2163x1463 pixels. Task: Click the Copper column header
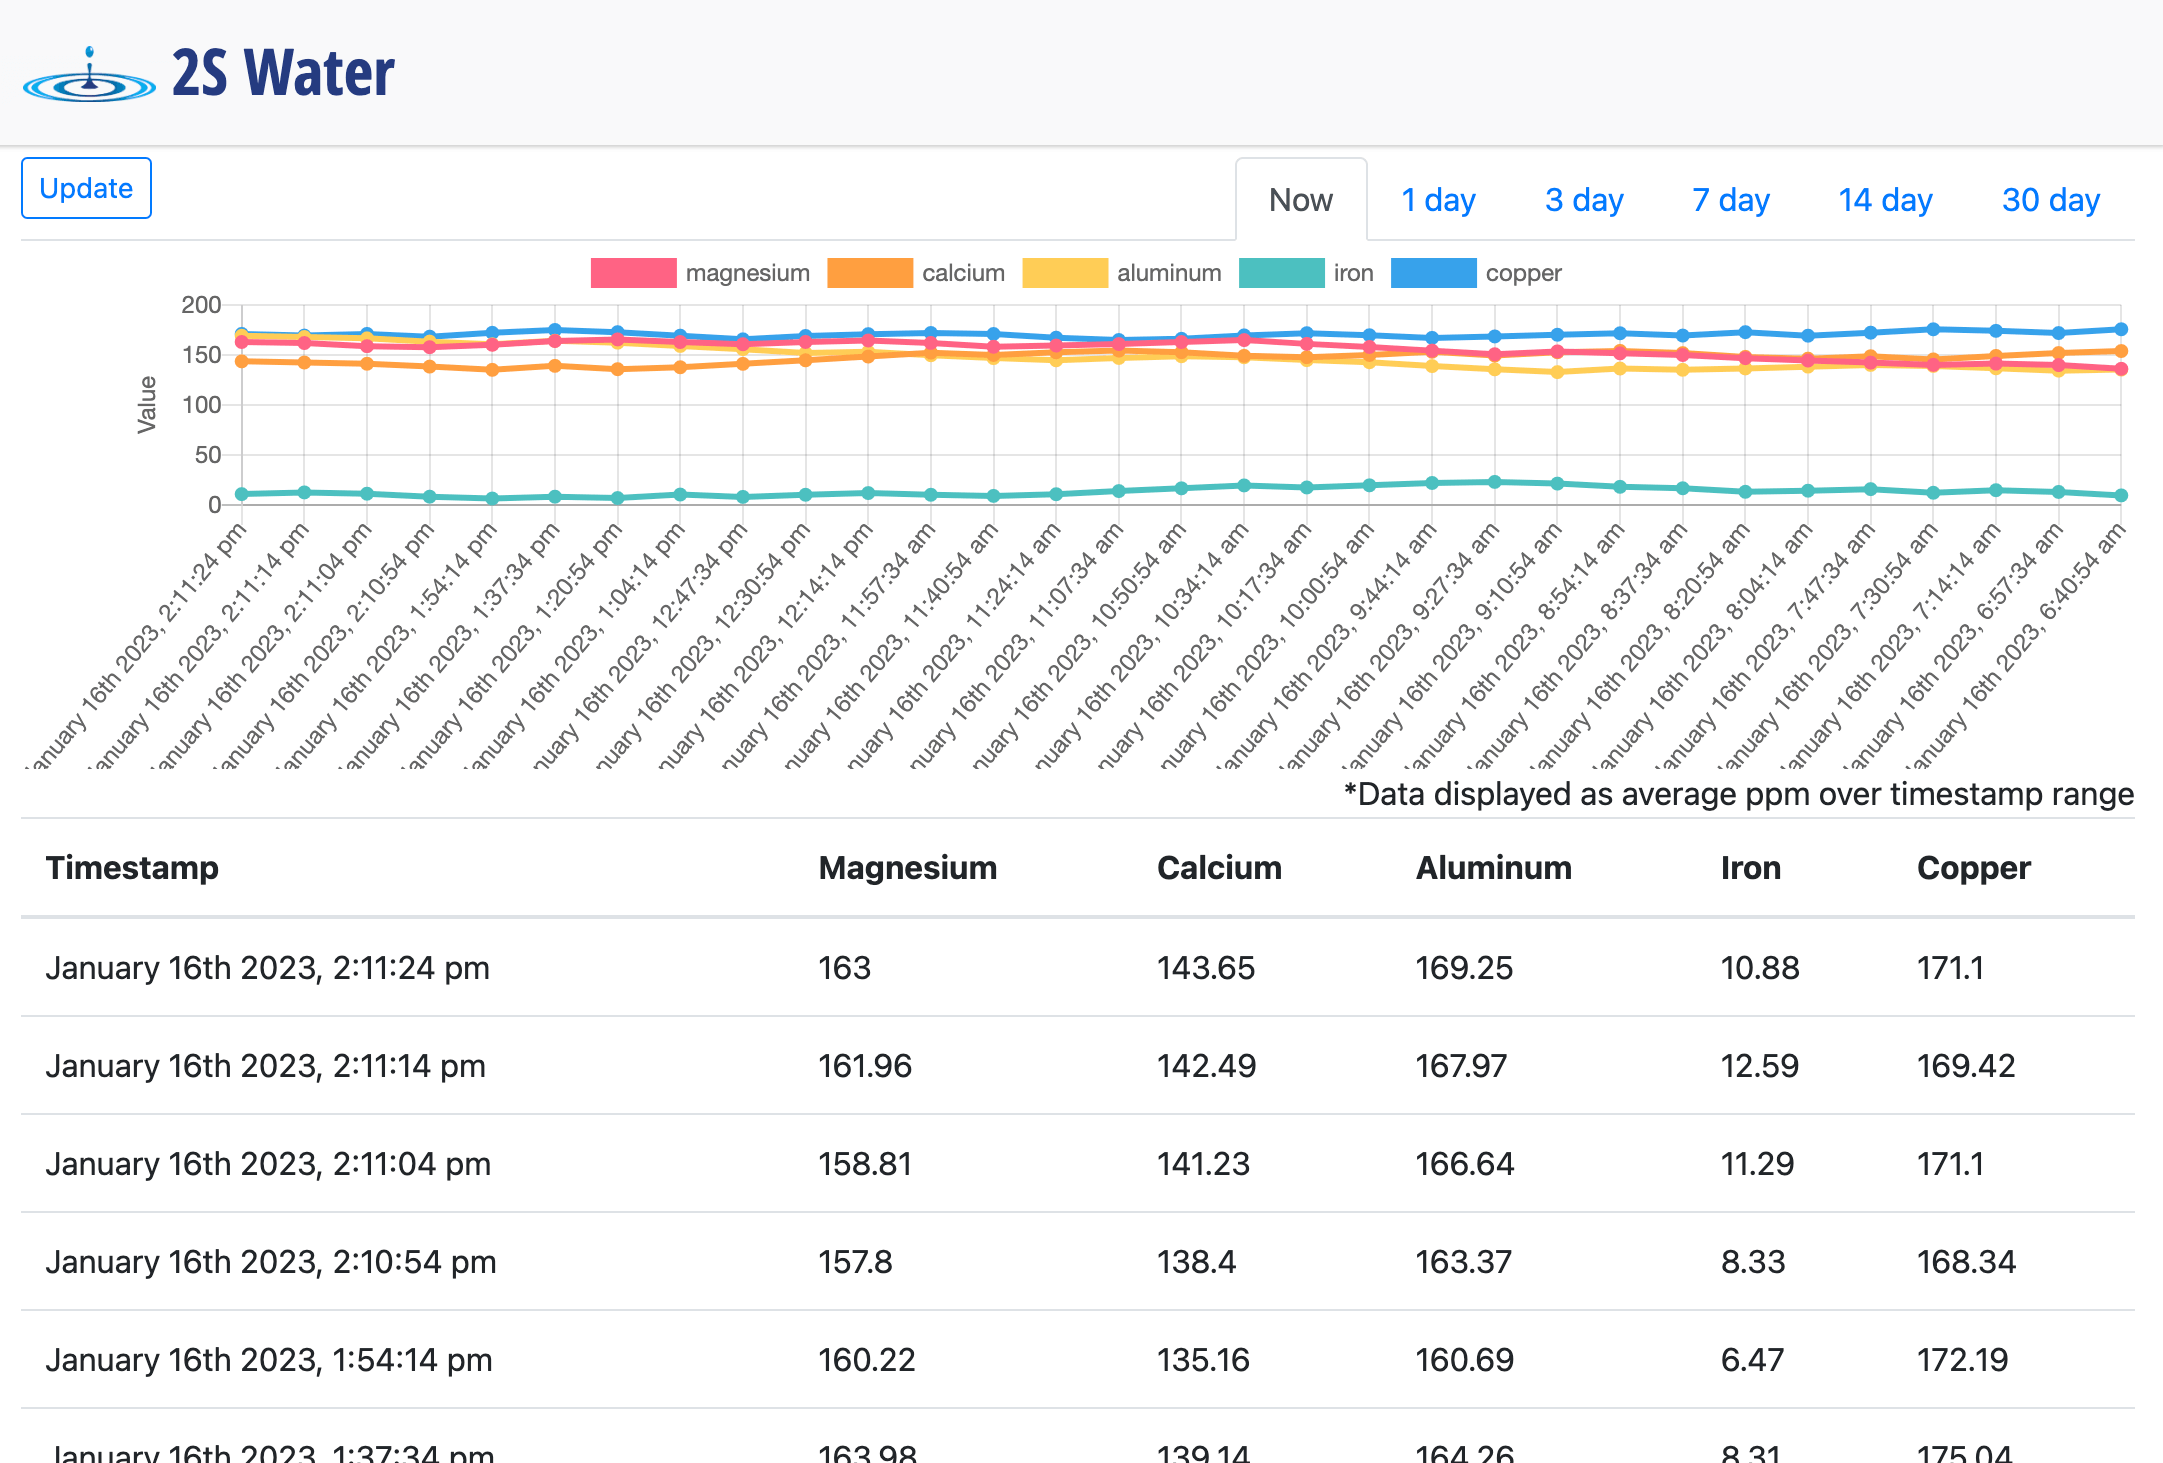coord(1973,867)
